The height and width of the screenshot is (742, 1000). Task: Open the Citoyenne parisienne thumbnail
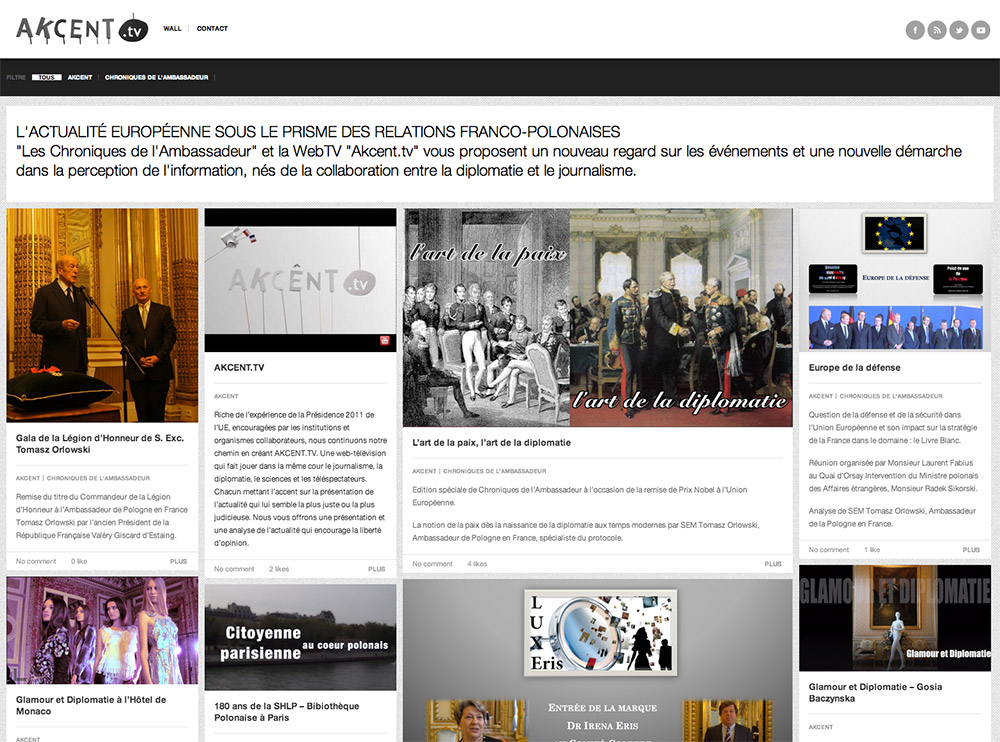tap(300, 637)
